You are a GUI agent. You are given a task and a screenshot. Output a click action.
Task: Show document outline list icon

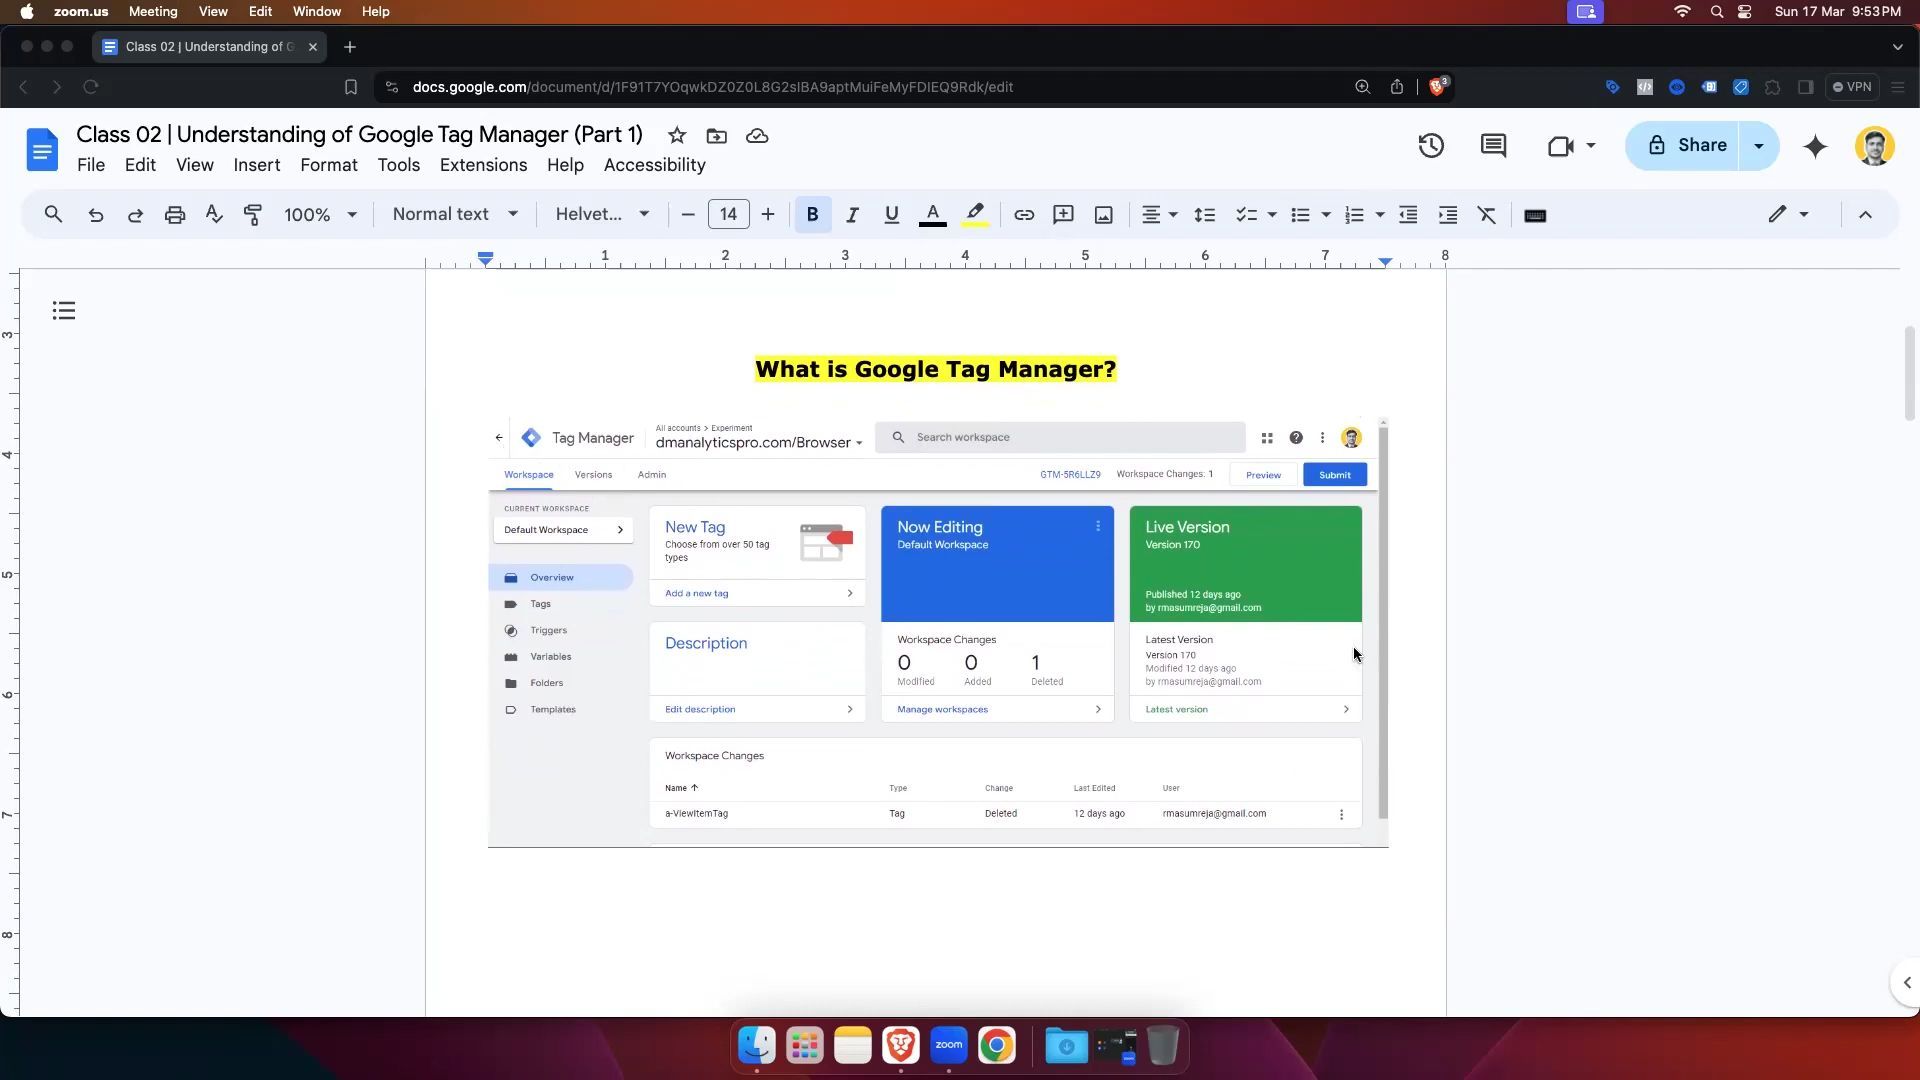coord(64,311)
